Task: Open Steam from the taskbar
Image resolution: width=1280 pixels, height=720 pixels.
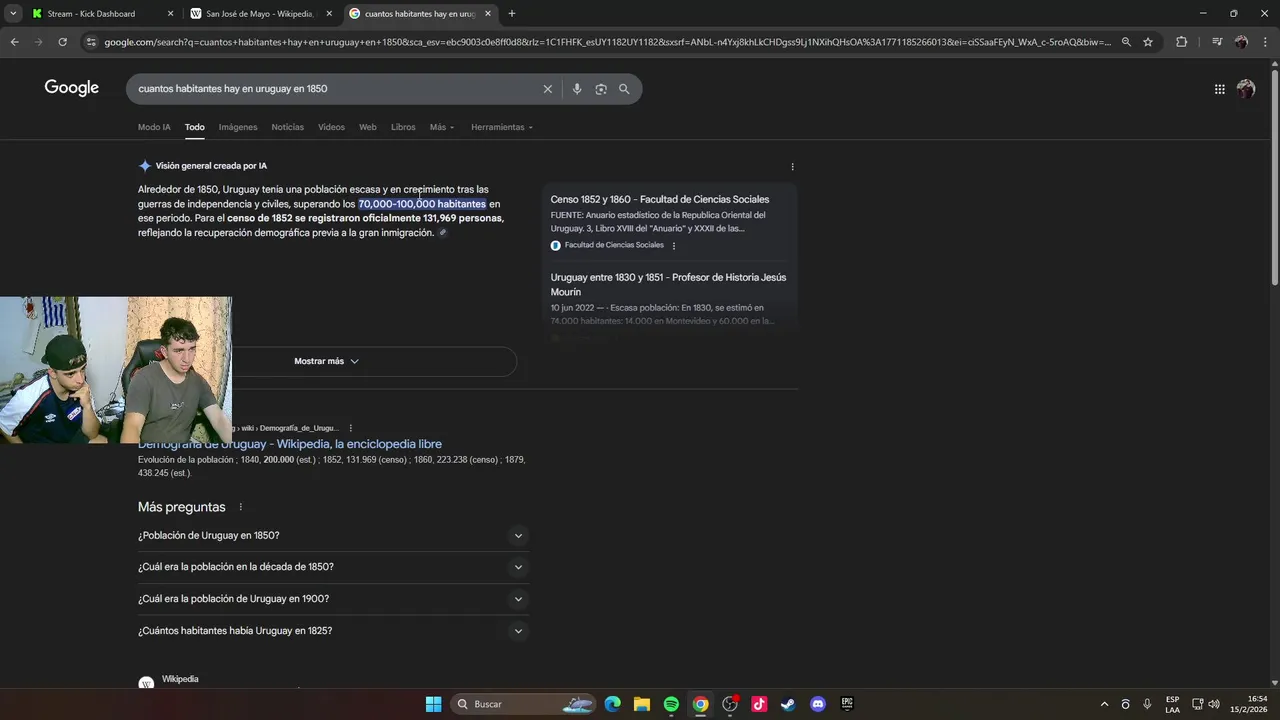Action: point(788,704)
